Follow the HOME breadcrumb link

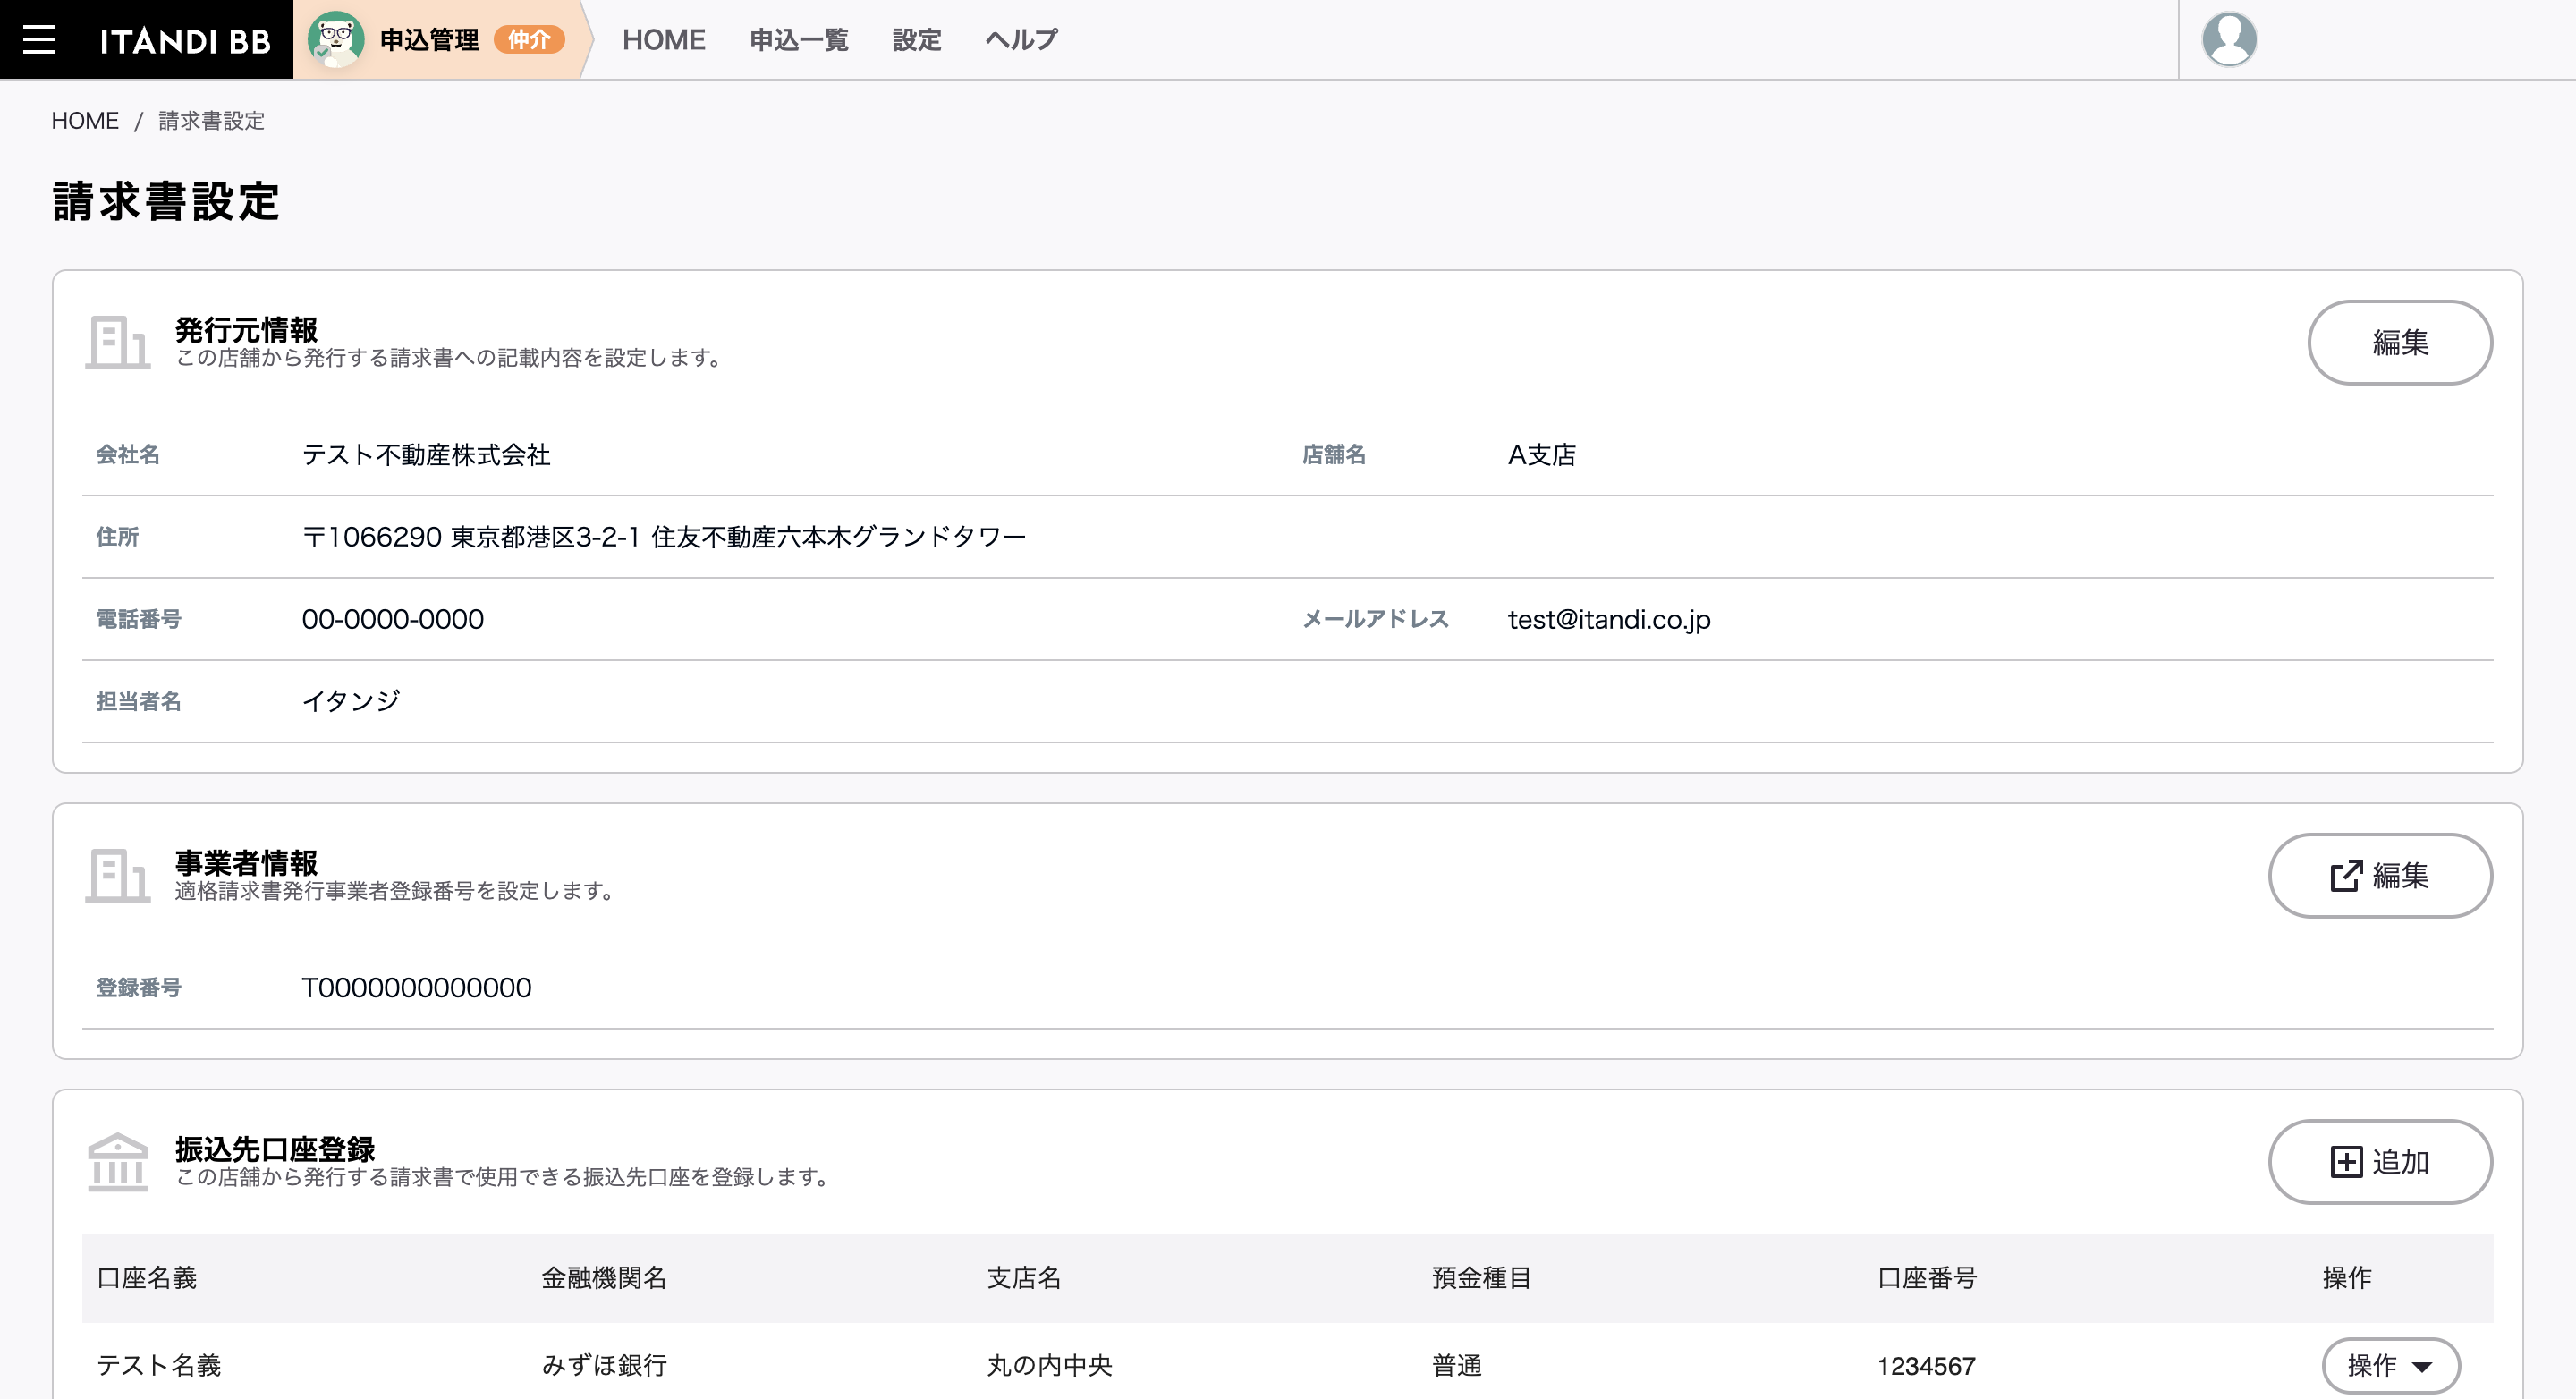85,121
